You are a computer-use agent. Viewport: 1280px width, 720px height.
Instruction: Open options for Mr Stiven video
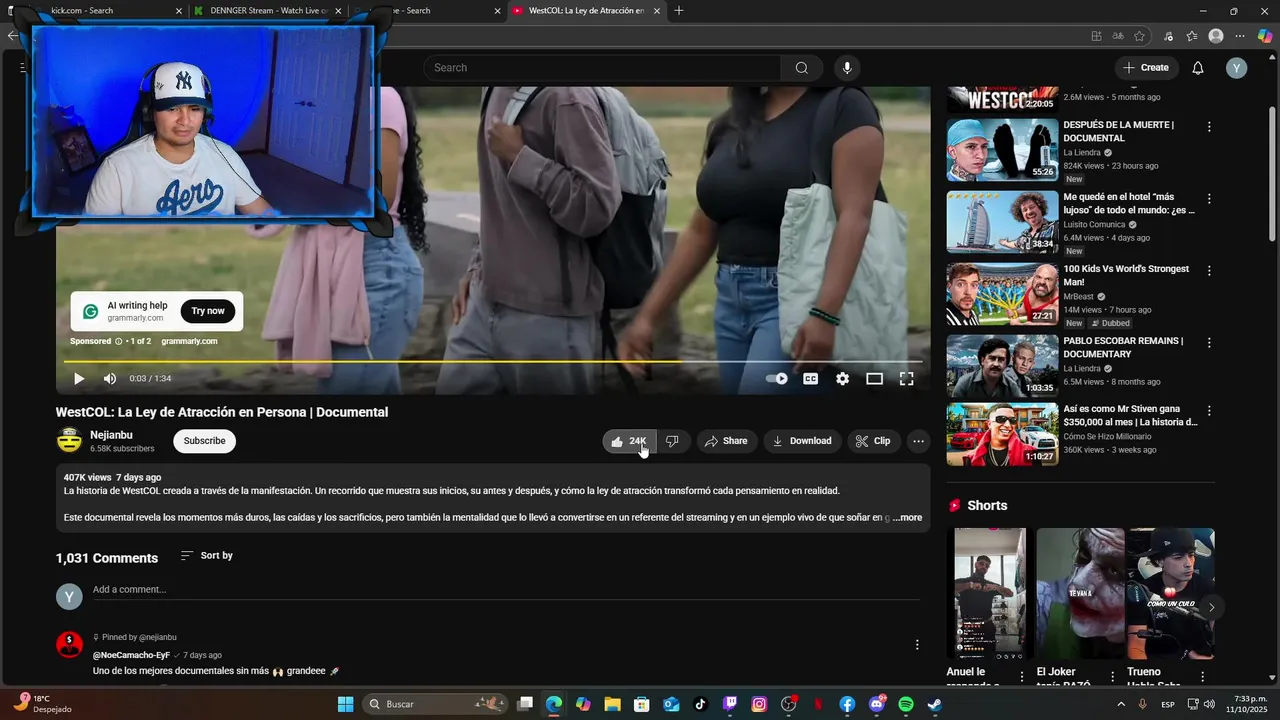point(1209,411)
